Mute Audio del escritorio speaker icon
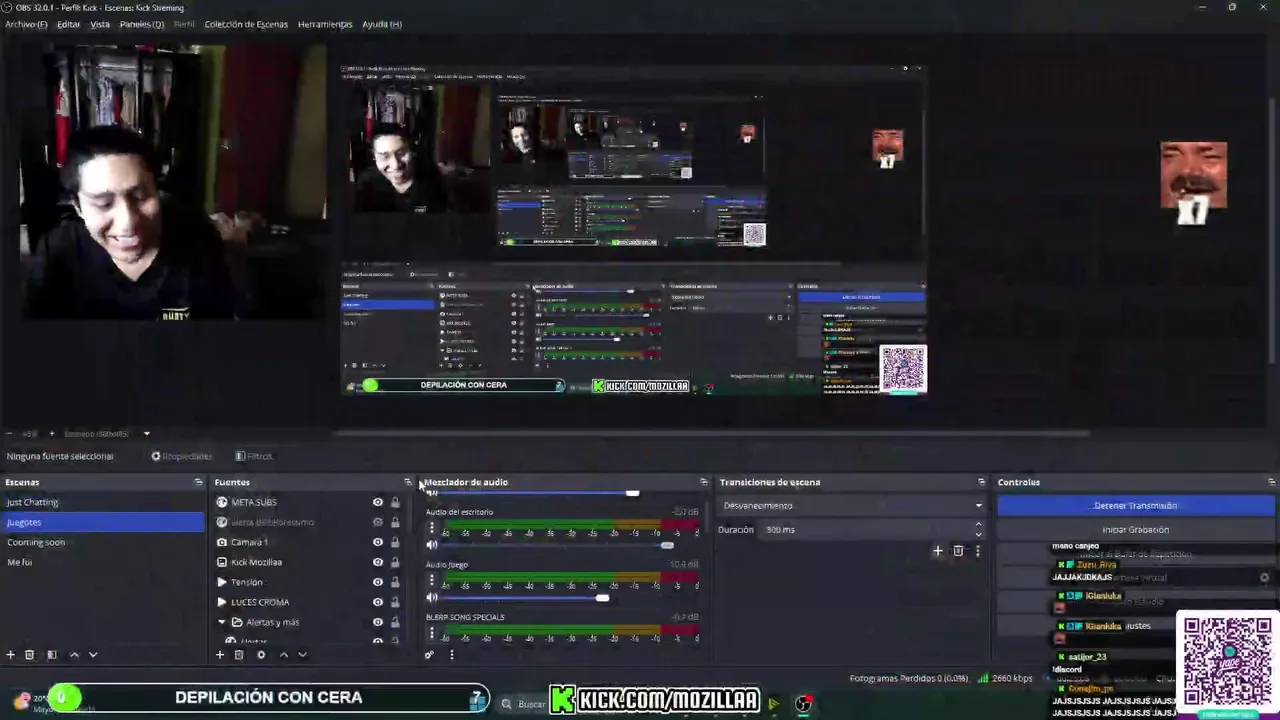This screenshot has width=1280, height=720. click(x=432, y=545)
